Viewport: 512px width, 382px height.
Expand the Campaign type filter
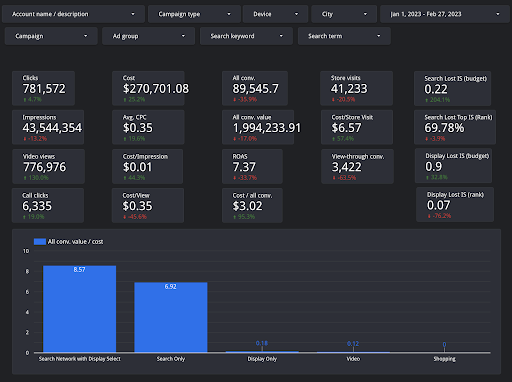click(194, 14)
